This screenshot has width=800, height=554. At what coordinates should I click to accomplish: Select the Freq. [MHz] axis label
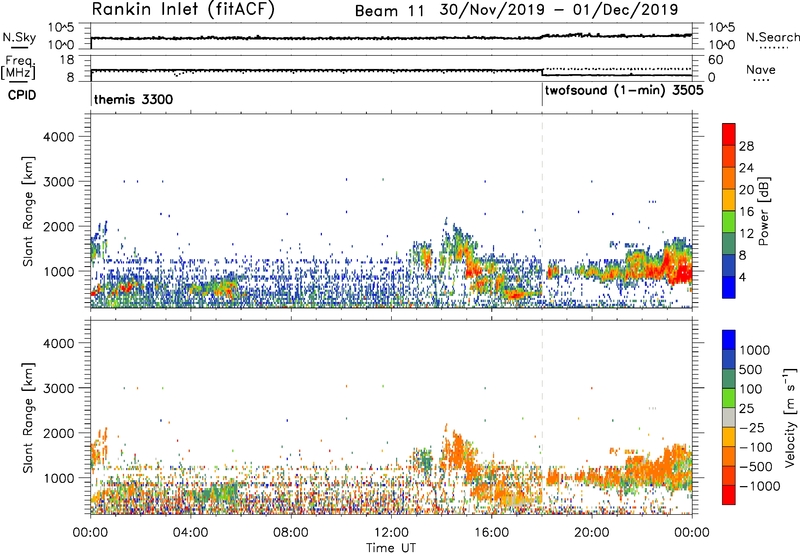[19, 68]
